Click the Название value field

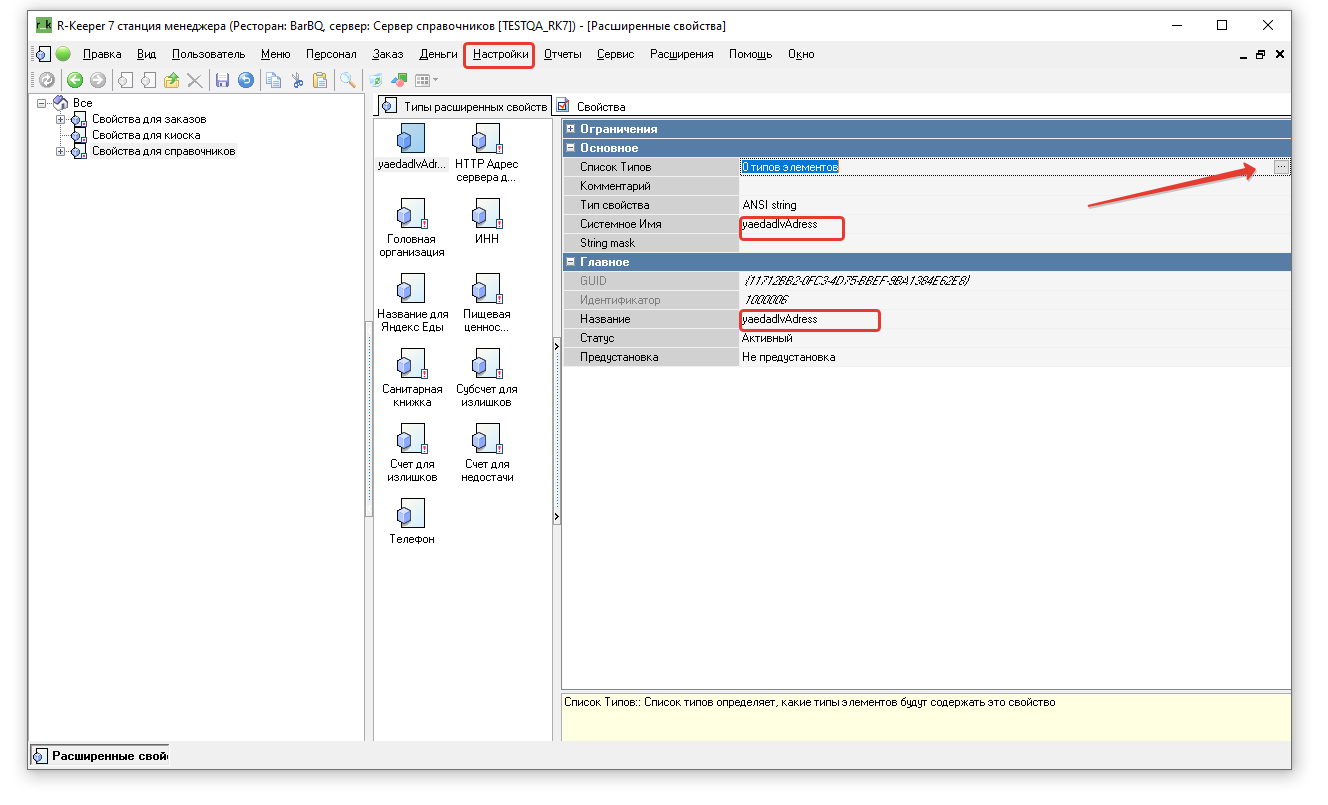[1015, 319]
